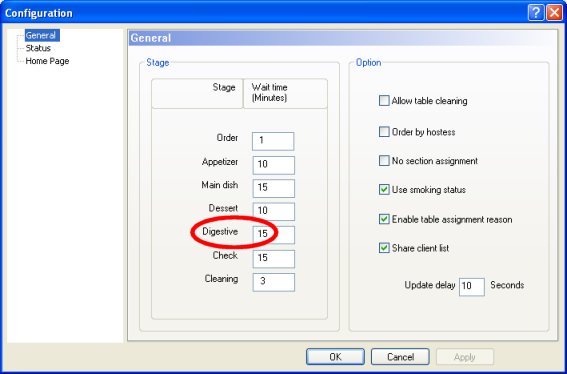567x374 pixels.
Task: Focus the Main dish wait time box
Action: 274,188
